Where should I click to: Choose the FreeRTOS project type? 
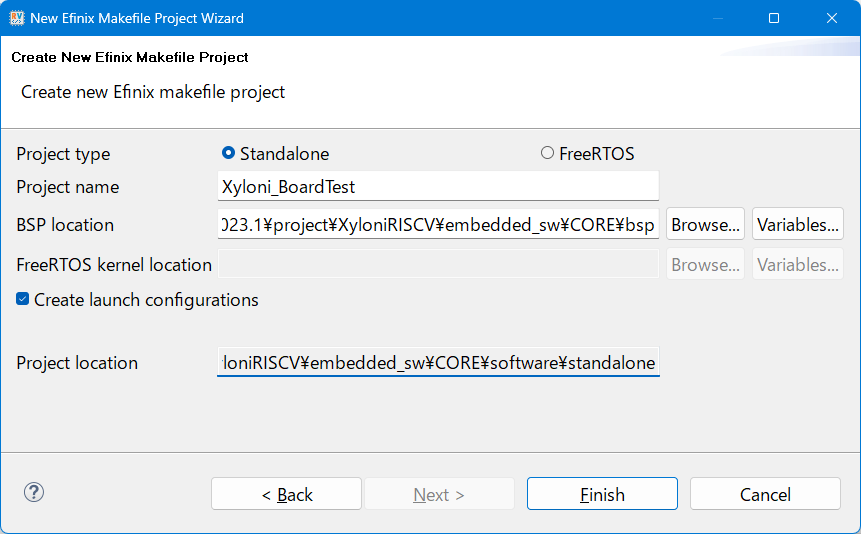547,153
